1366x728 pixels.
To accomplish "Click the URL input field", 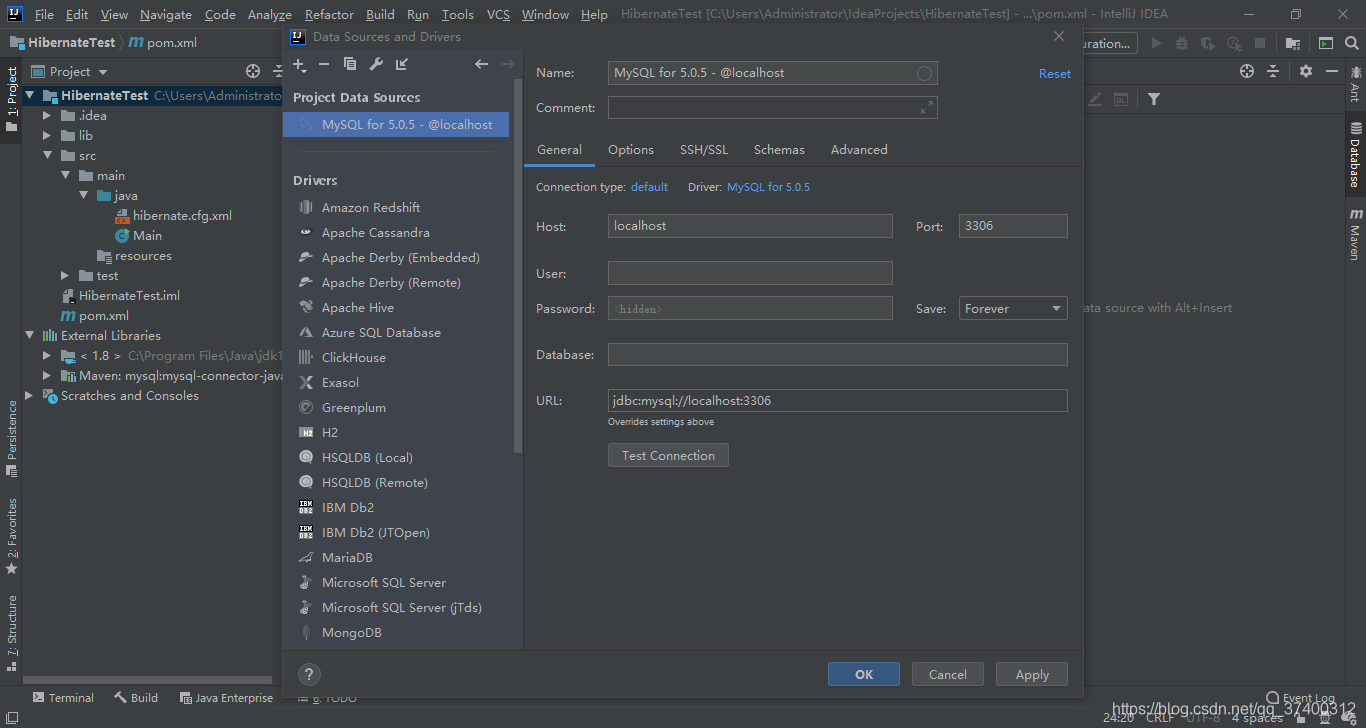I will coord(838,400).
